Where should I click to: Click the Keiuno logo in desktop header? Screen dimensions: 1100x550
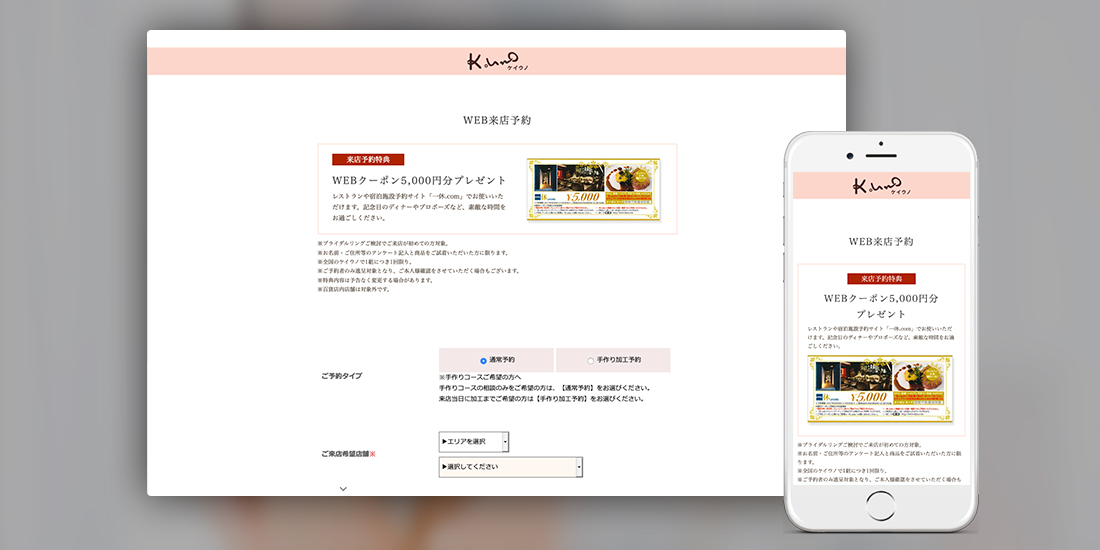click(x=496, y=62)
